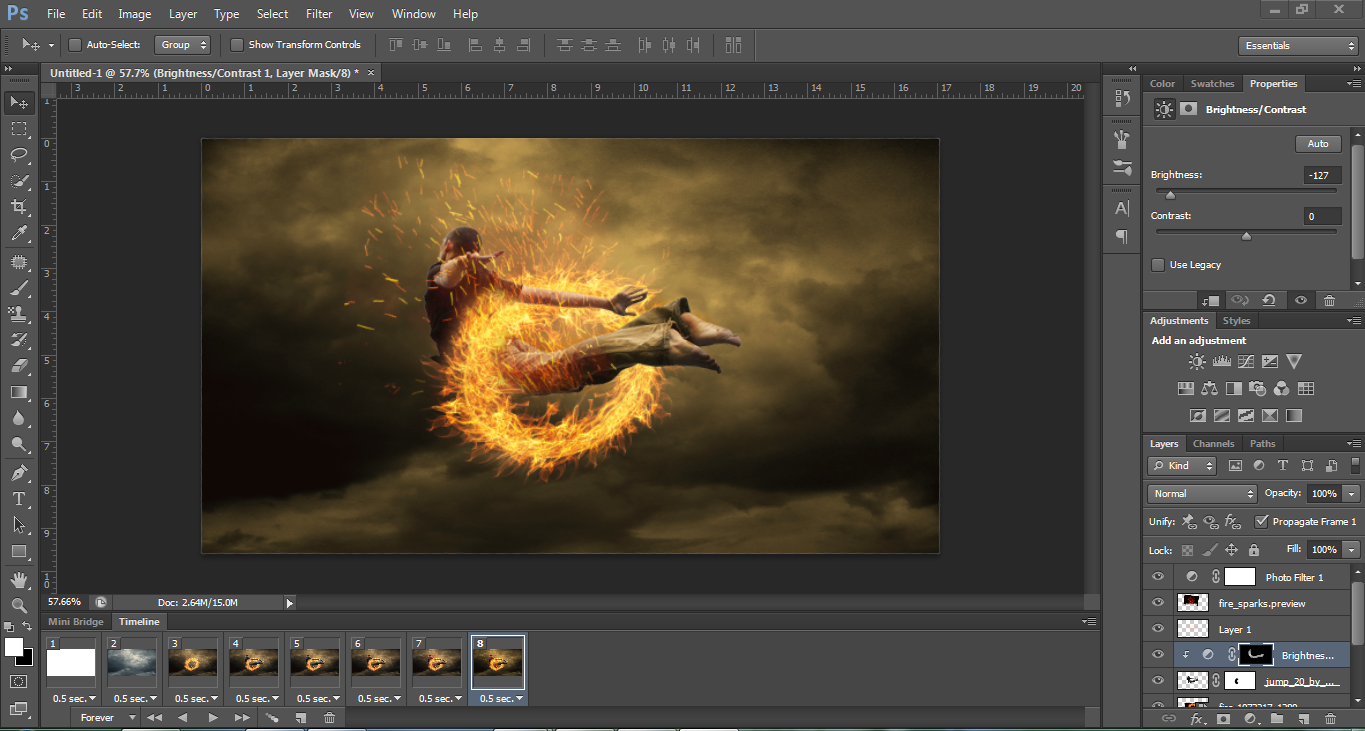
Task: Switch to the Channels tab
Action: tap(1213, 444)
